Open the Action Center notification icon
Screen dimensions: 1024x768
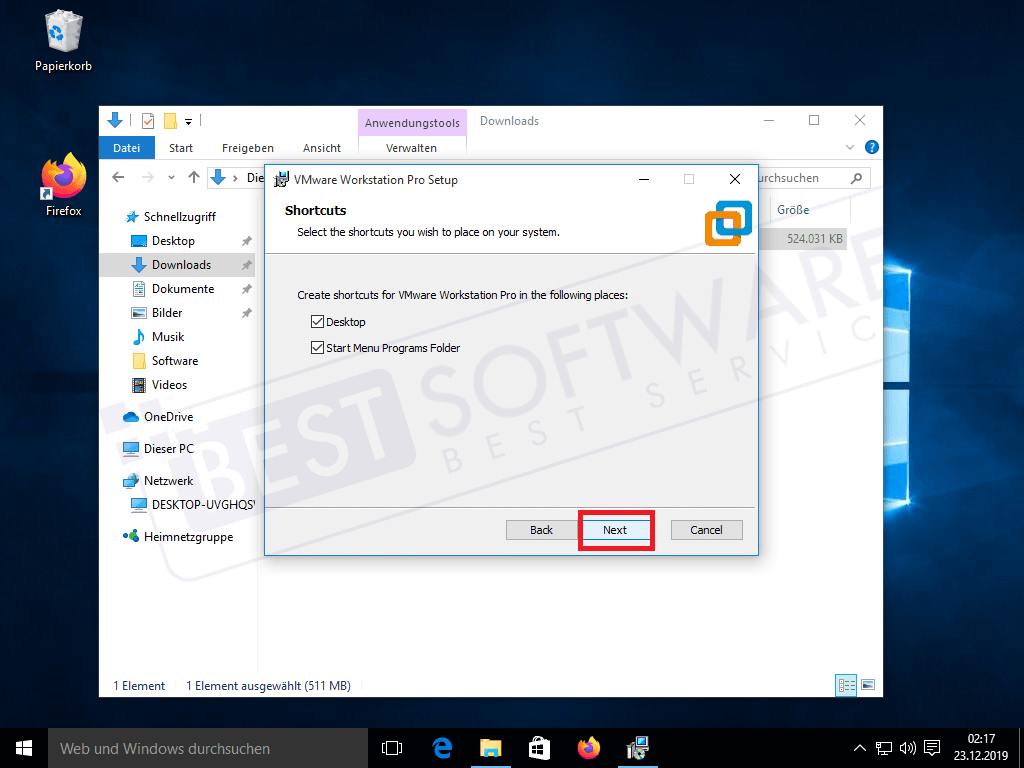pos(932,747)
